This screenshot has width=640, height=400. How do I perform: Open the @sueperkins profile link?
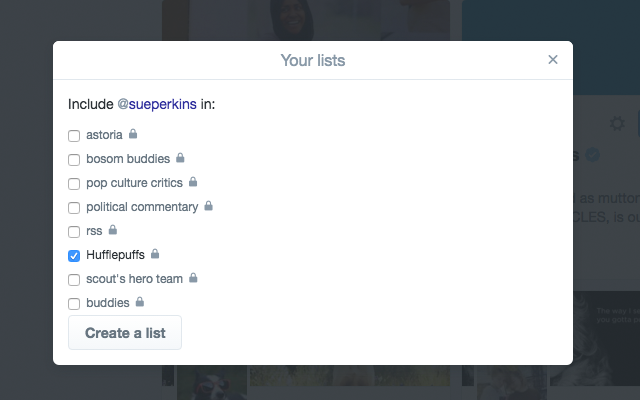tap(157, 104)
